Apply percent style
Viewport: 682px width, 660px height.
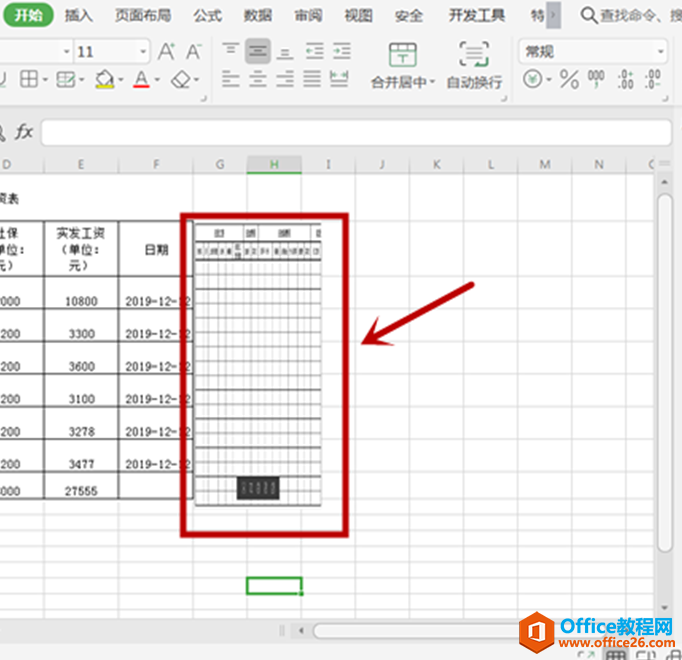(x=569, y=79)
